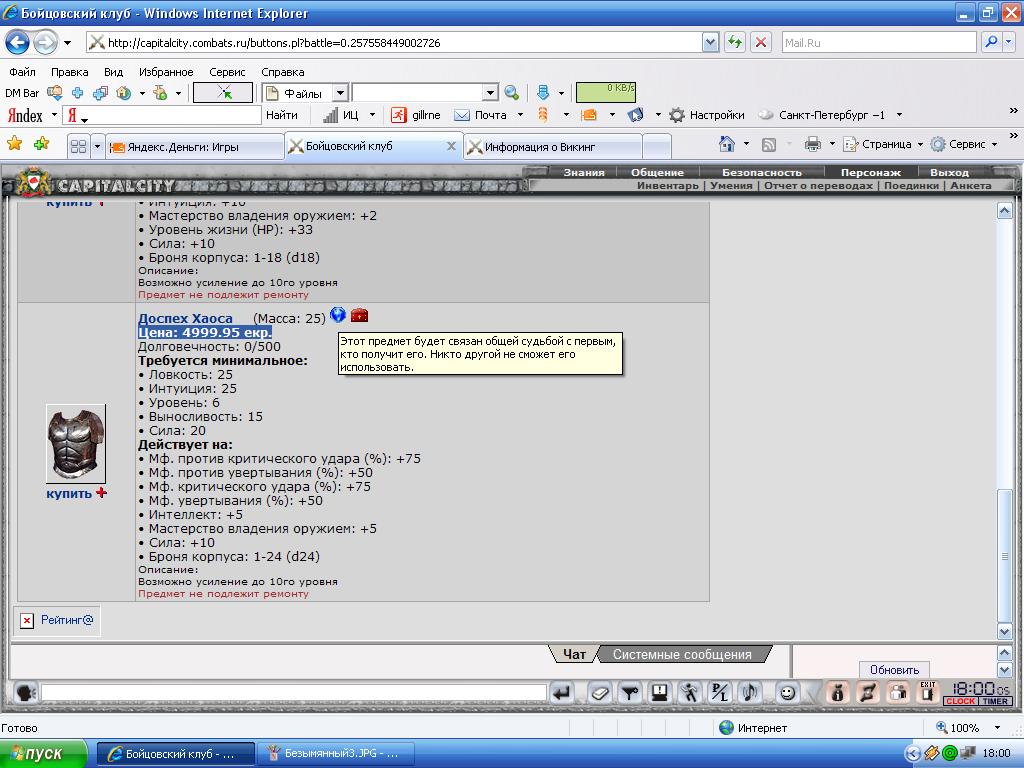Click the Доспех Хаоса armor thumbnail
This screenshot has width=1024, height=768.
click(x=76, y=443)
